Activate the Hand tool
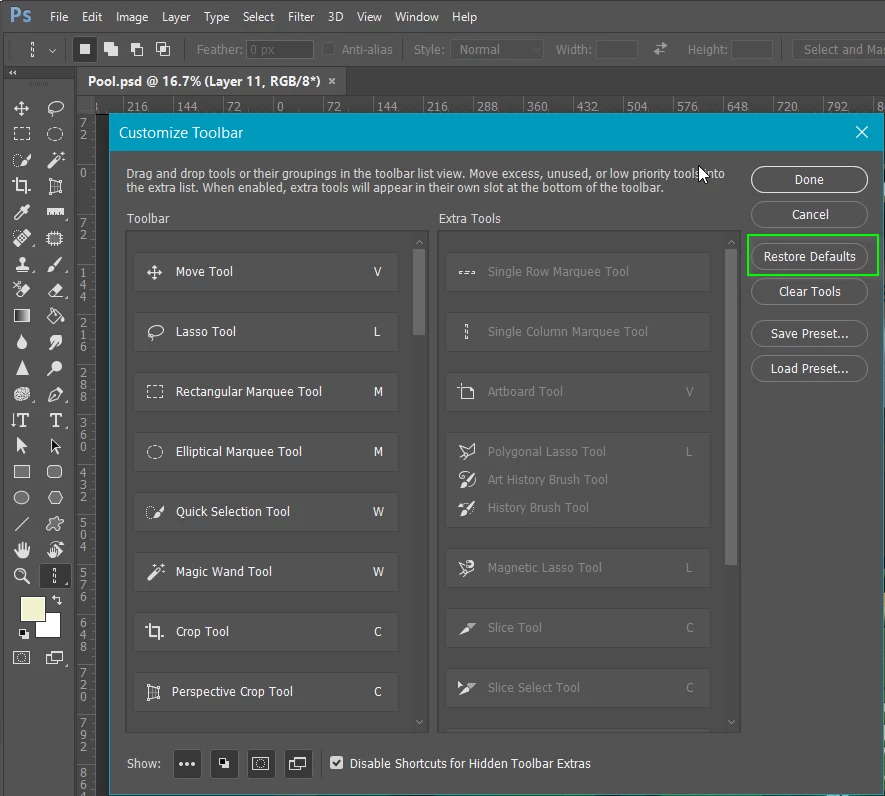Viewport: 885px width, 796px height. point(21,550)
